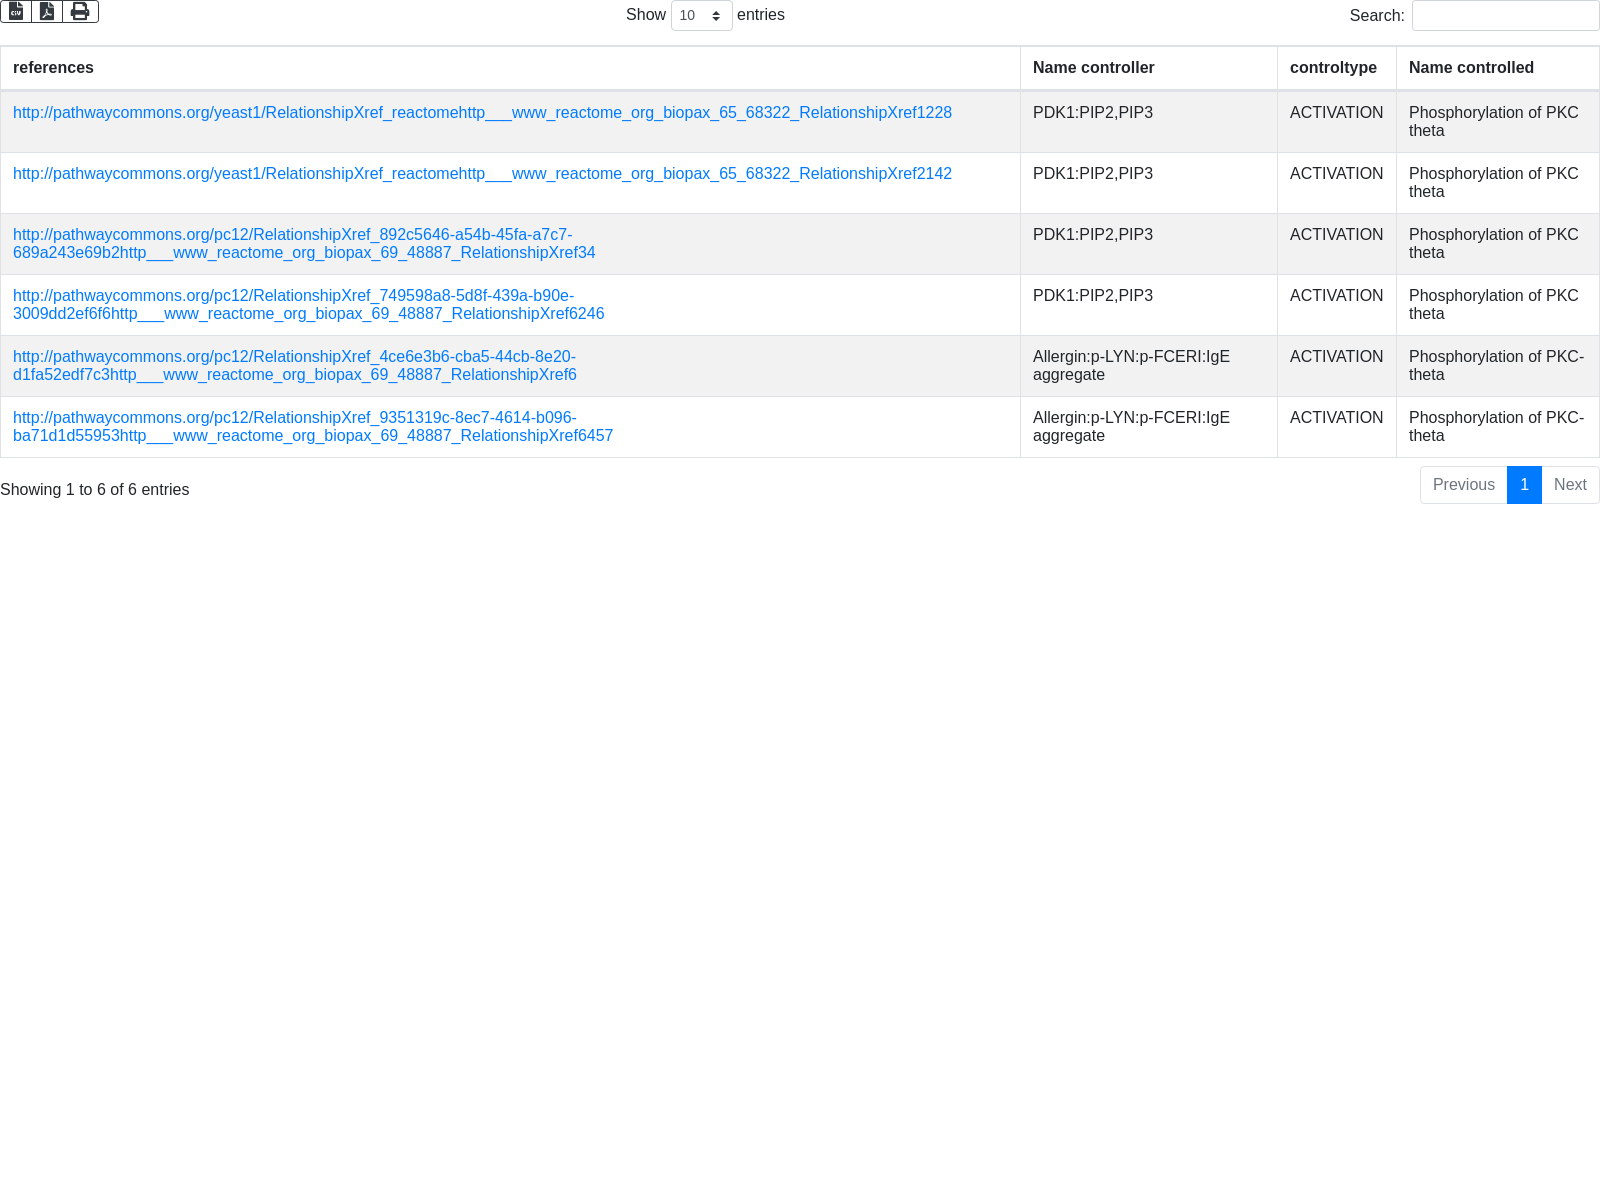
Task: Focus the Search input field
Action: [1505, 15]
